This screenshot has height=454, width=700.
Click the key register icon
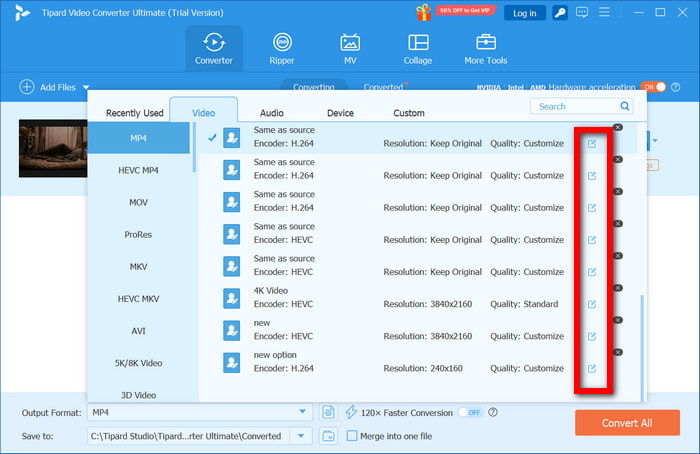[x=561, y=13]
